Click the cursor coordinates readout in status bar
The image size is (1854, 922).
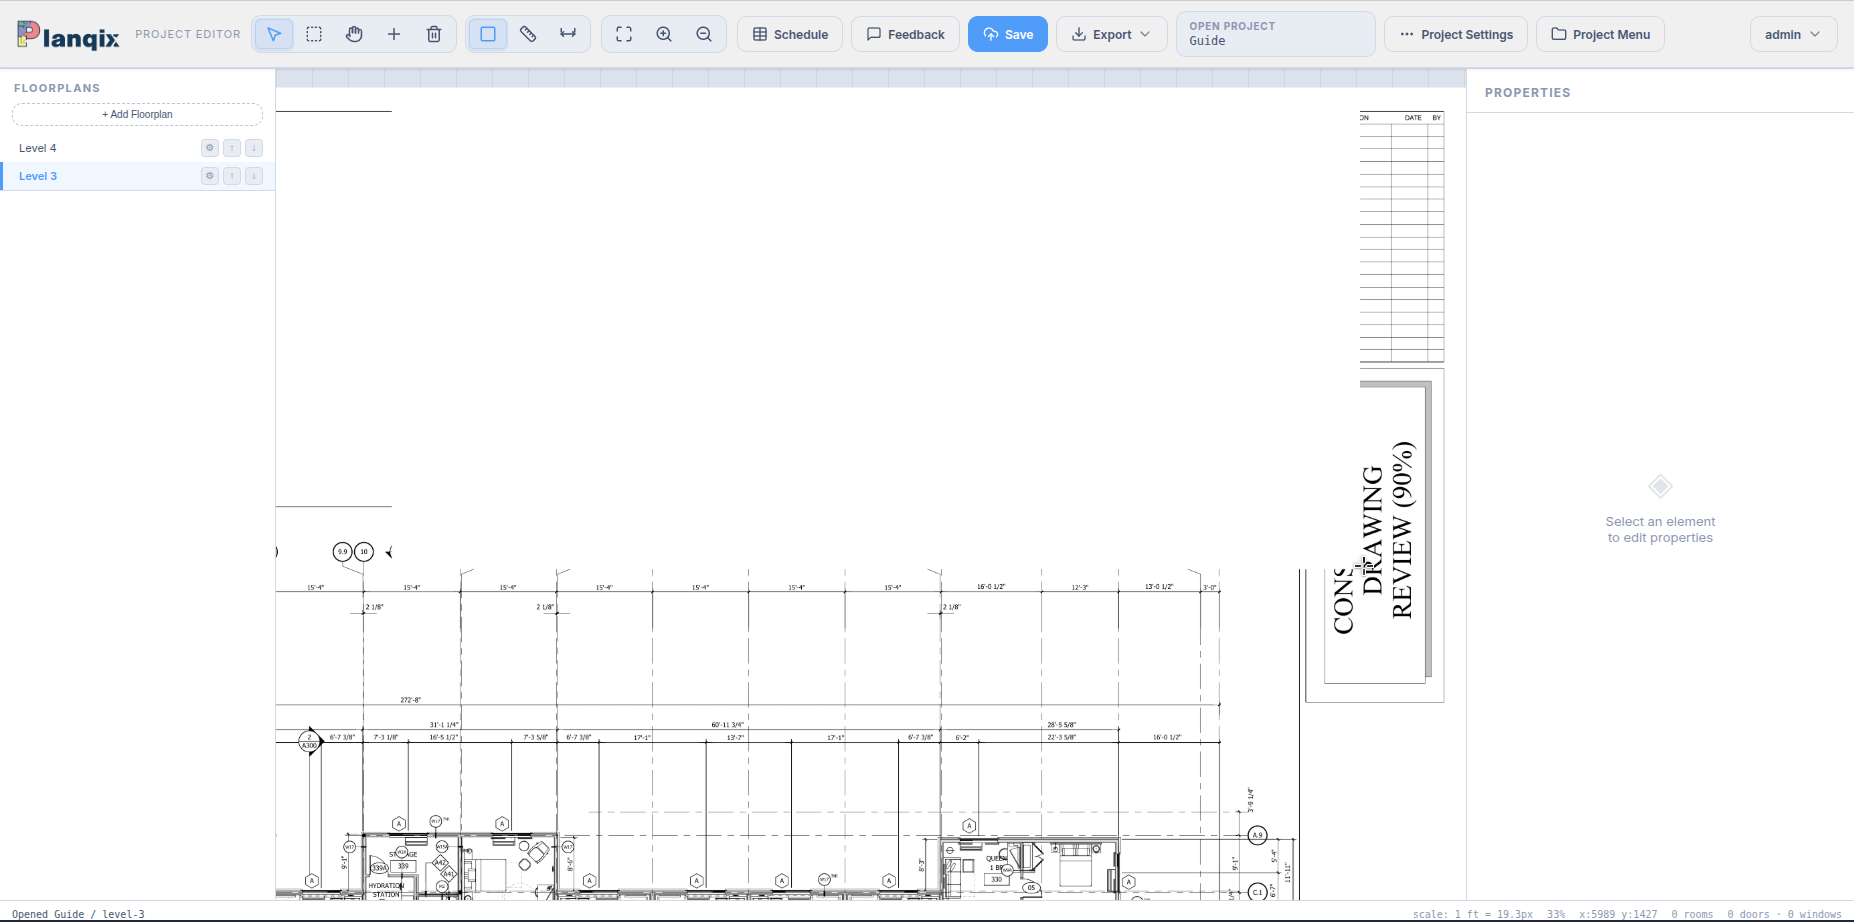[1618, 914]
